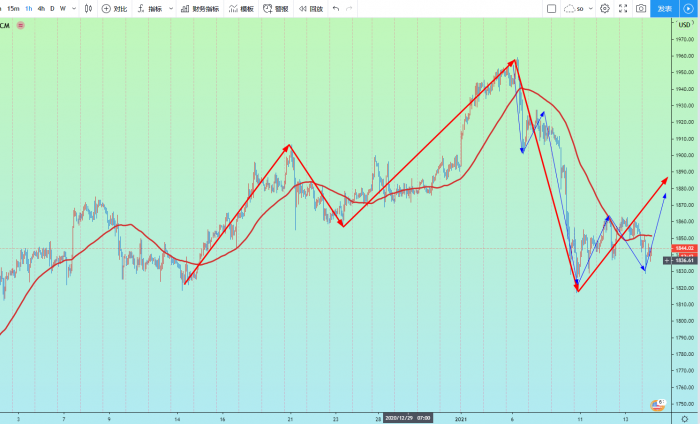700x424 pixels.
Task: Select the 15m timeframe
Action: pos(13,8)
